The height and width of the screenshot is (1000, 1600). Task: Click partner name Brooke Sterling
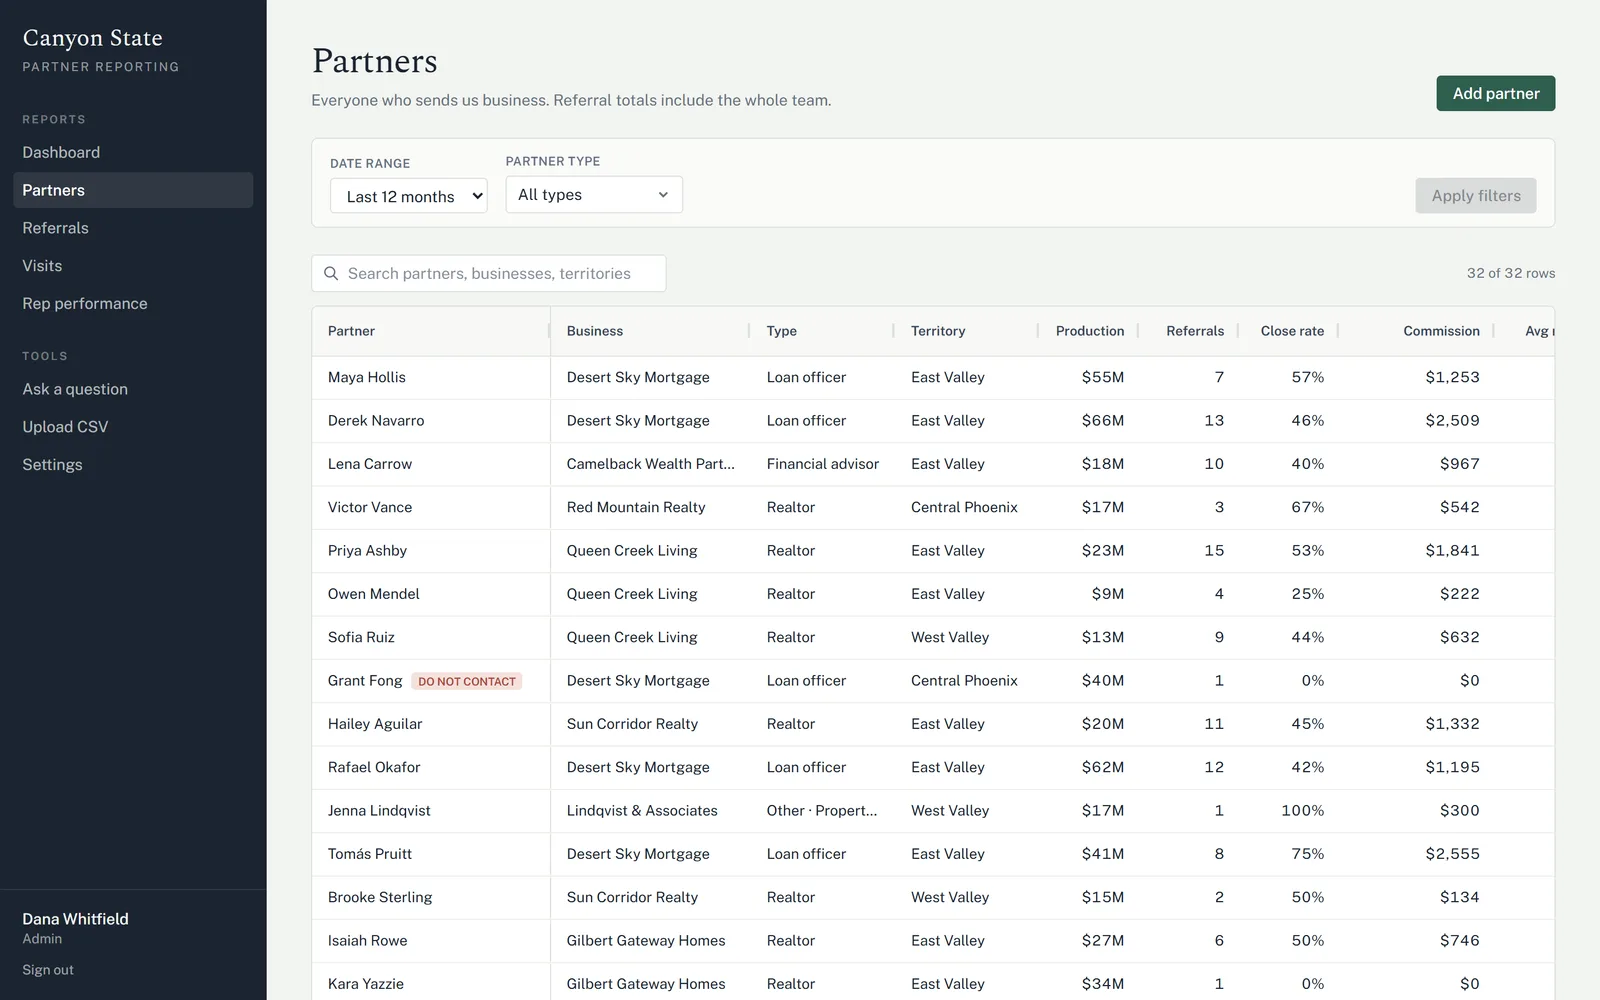[380, 897]
